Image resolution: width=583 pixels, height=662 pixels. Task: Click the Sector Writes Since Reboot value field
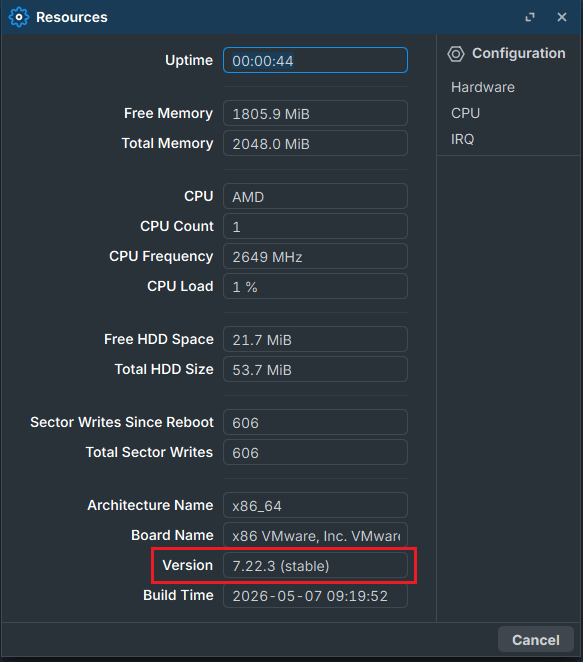point(315,422)
